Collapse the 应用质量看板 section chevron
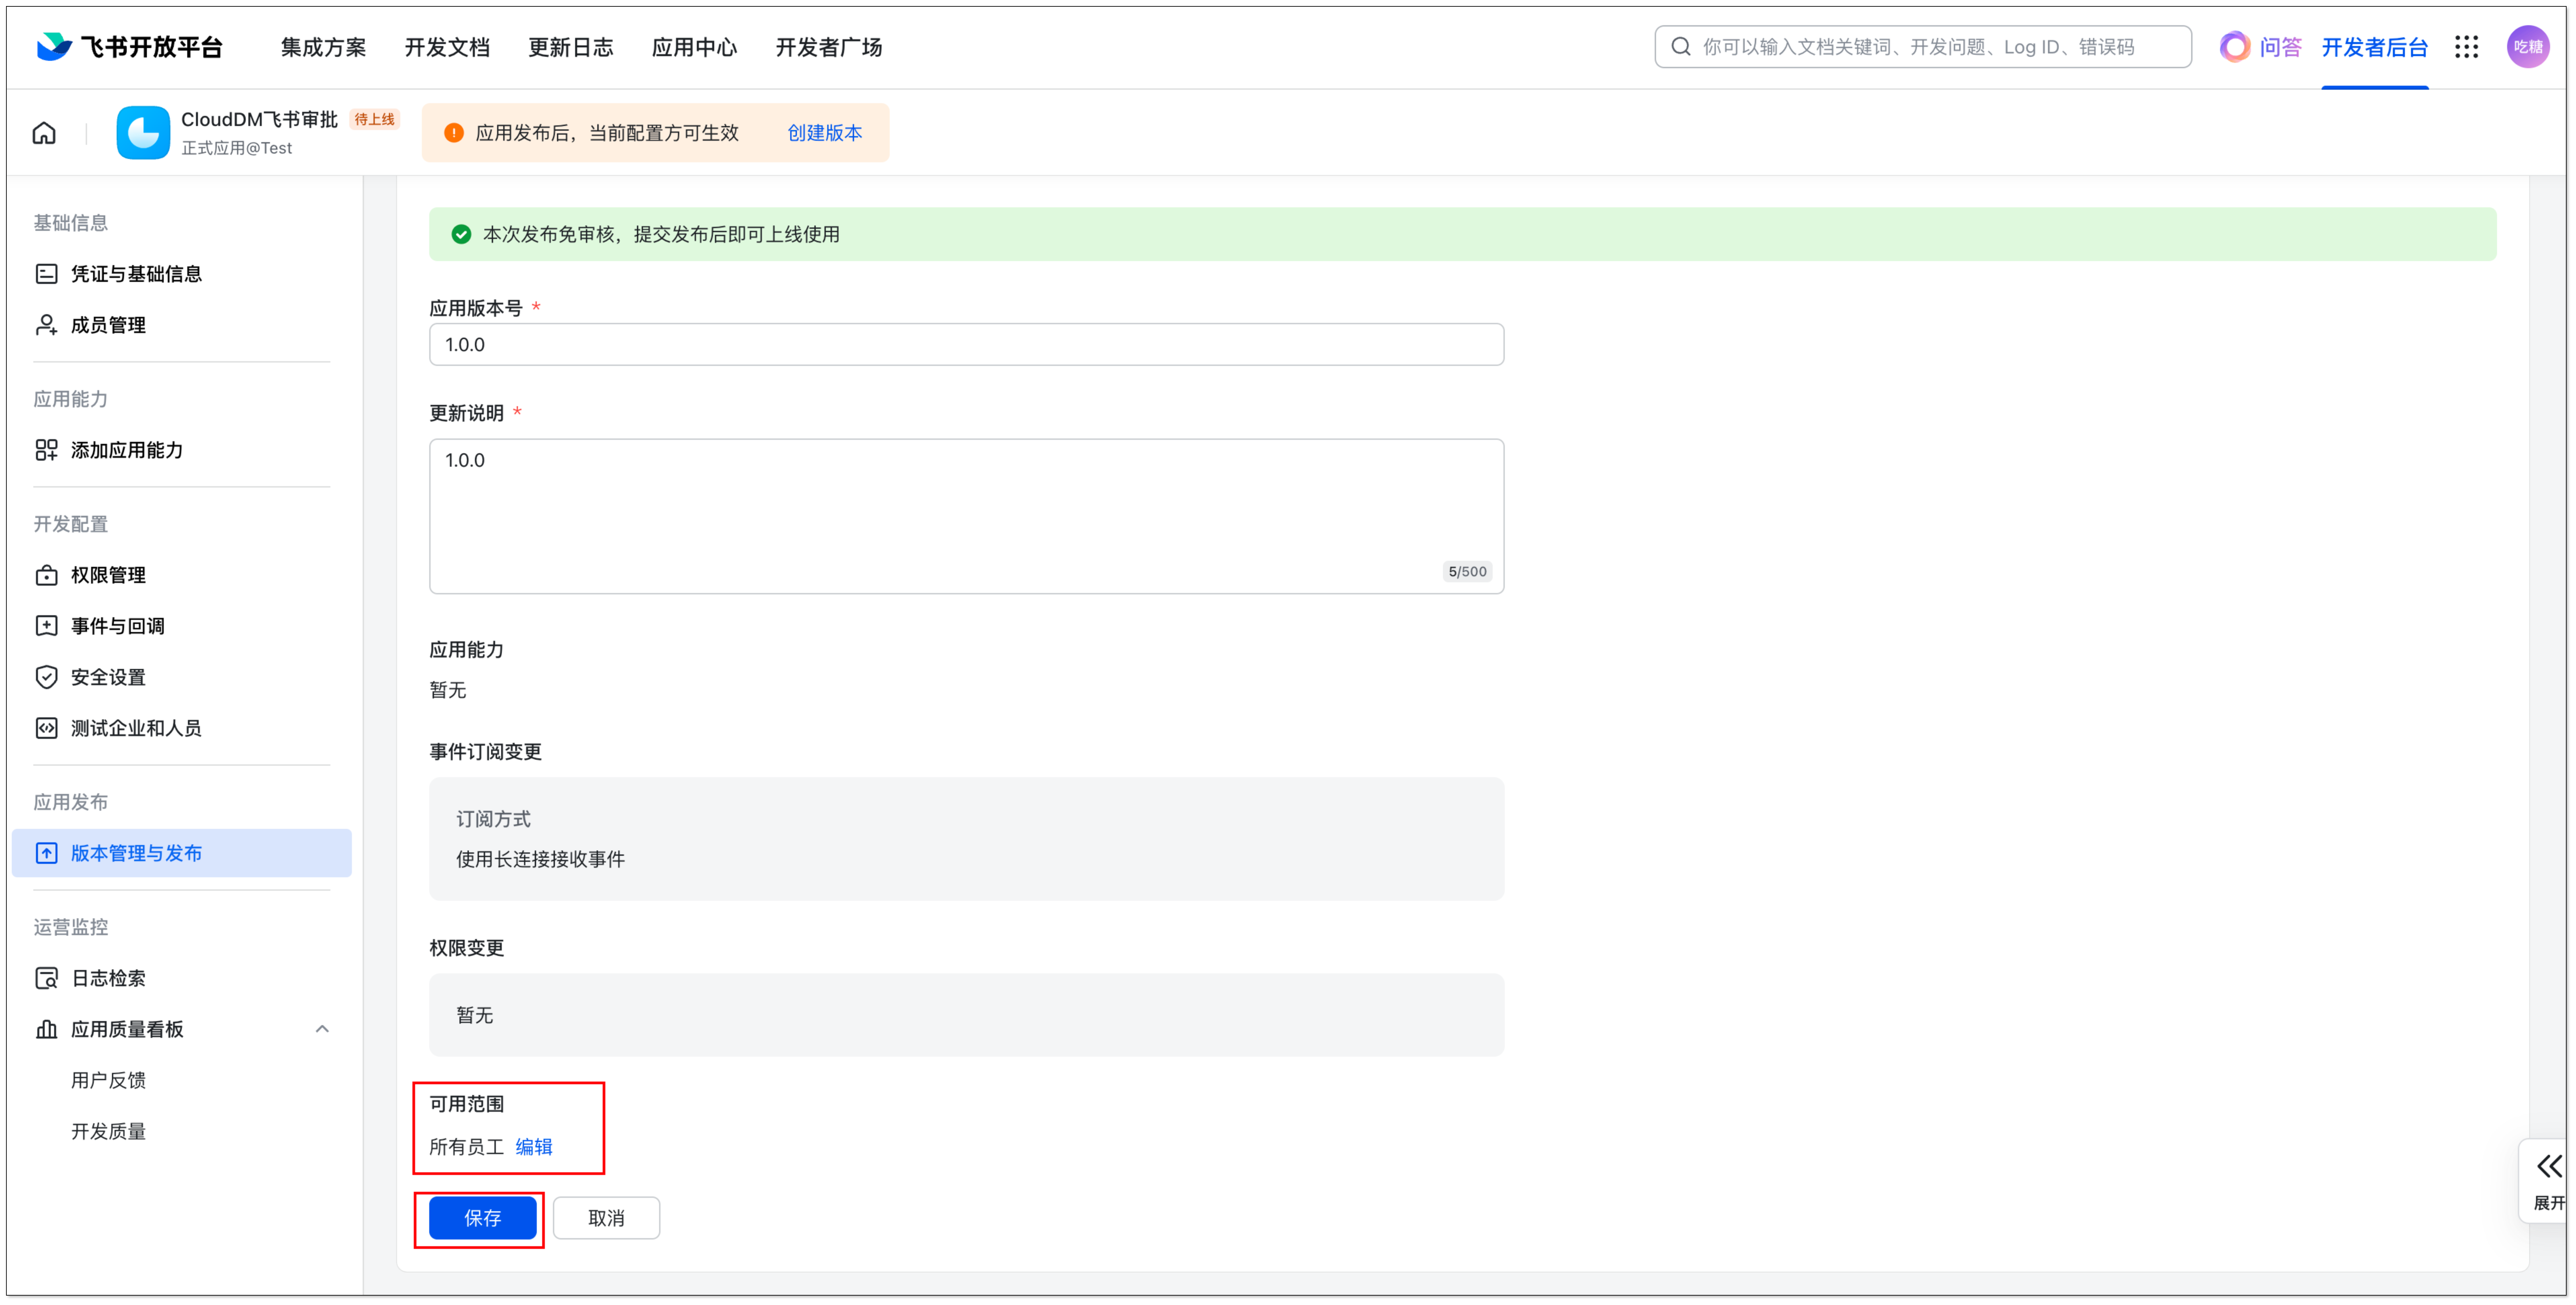The image size is (2576, 1305). tap(322, 1029)
